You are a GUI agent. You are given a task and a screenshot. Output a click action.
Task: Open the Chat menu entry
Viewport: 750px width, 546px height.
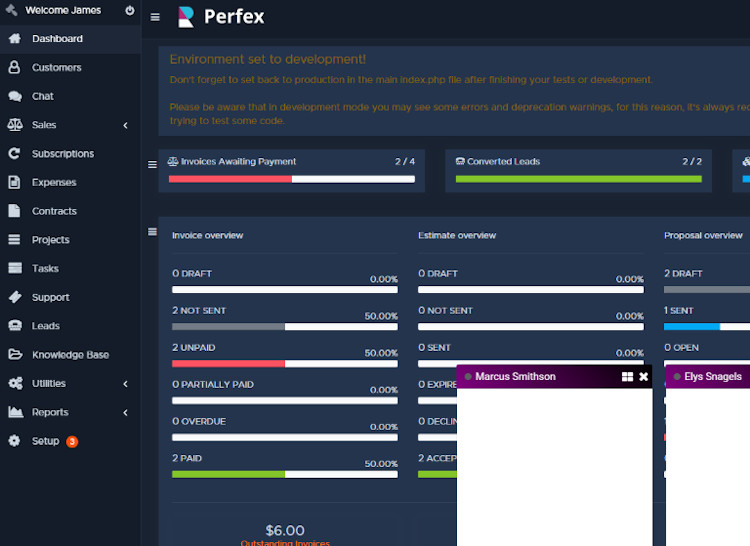pyautogui.click(x=70, y=96)
